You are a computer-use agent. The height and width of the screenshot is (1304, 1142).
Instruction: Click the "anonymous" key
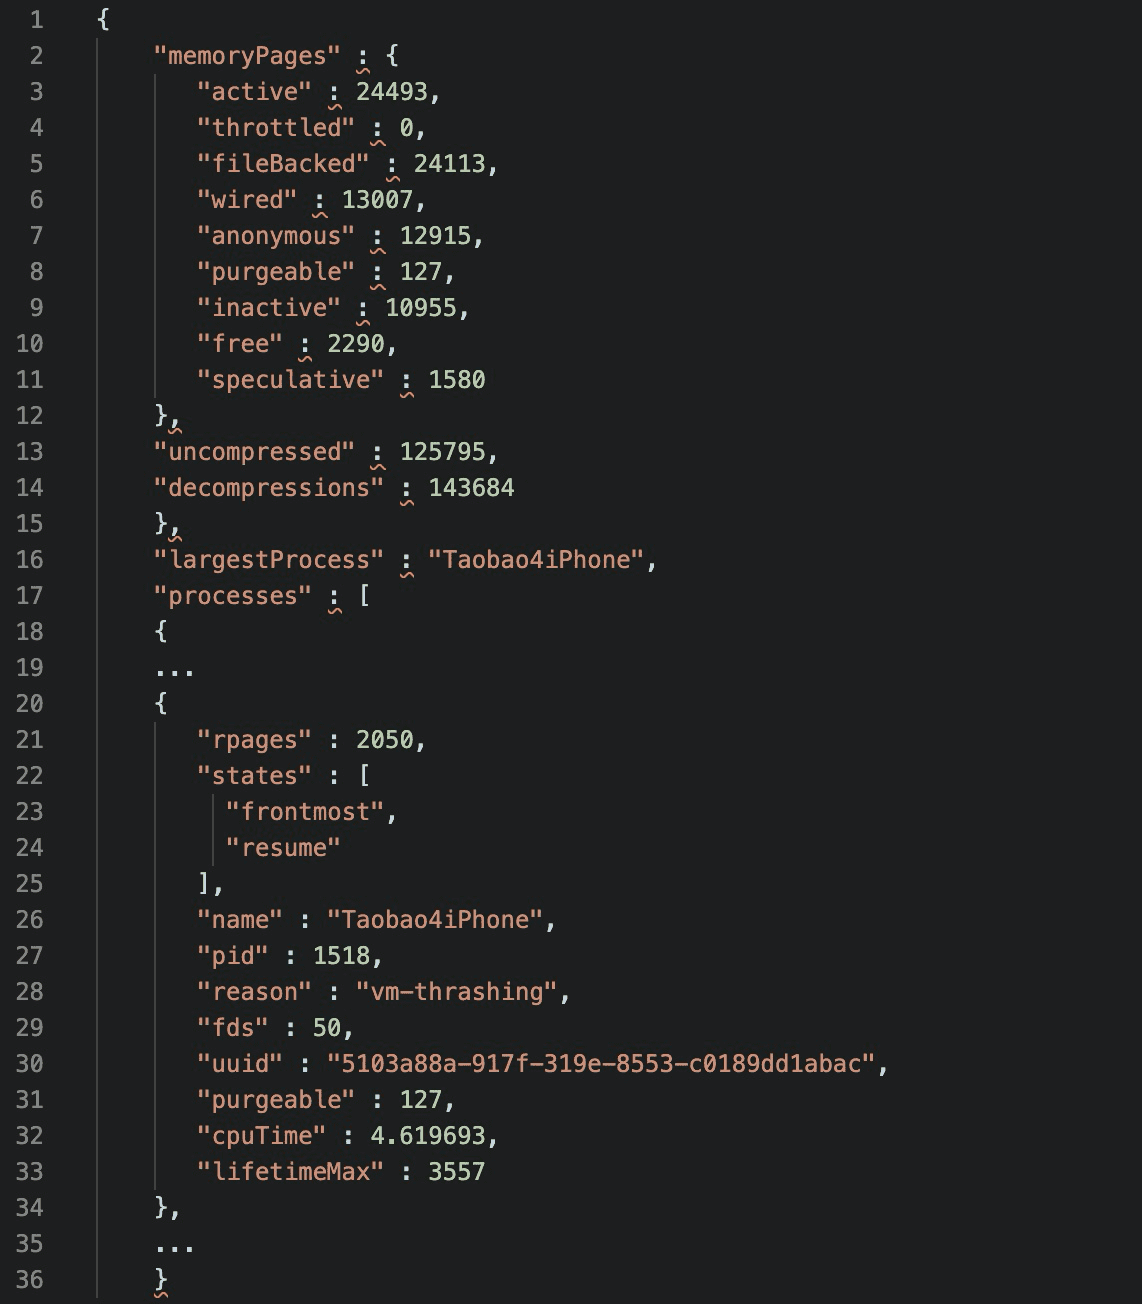pyautogui.click(x=275, y=236)
